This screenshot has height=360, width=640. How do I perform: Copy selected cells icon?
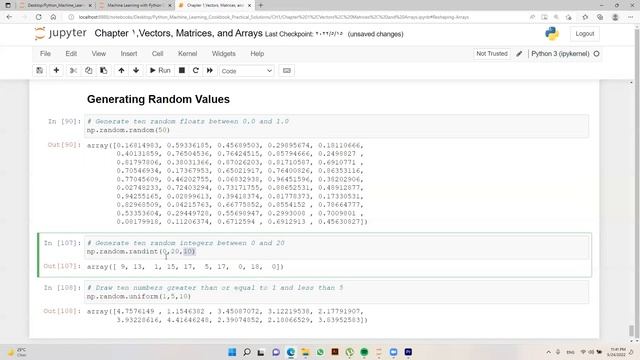point(89,71)
